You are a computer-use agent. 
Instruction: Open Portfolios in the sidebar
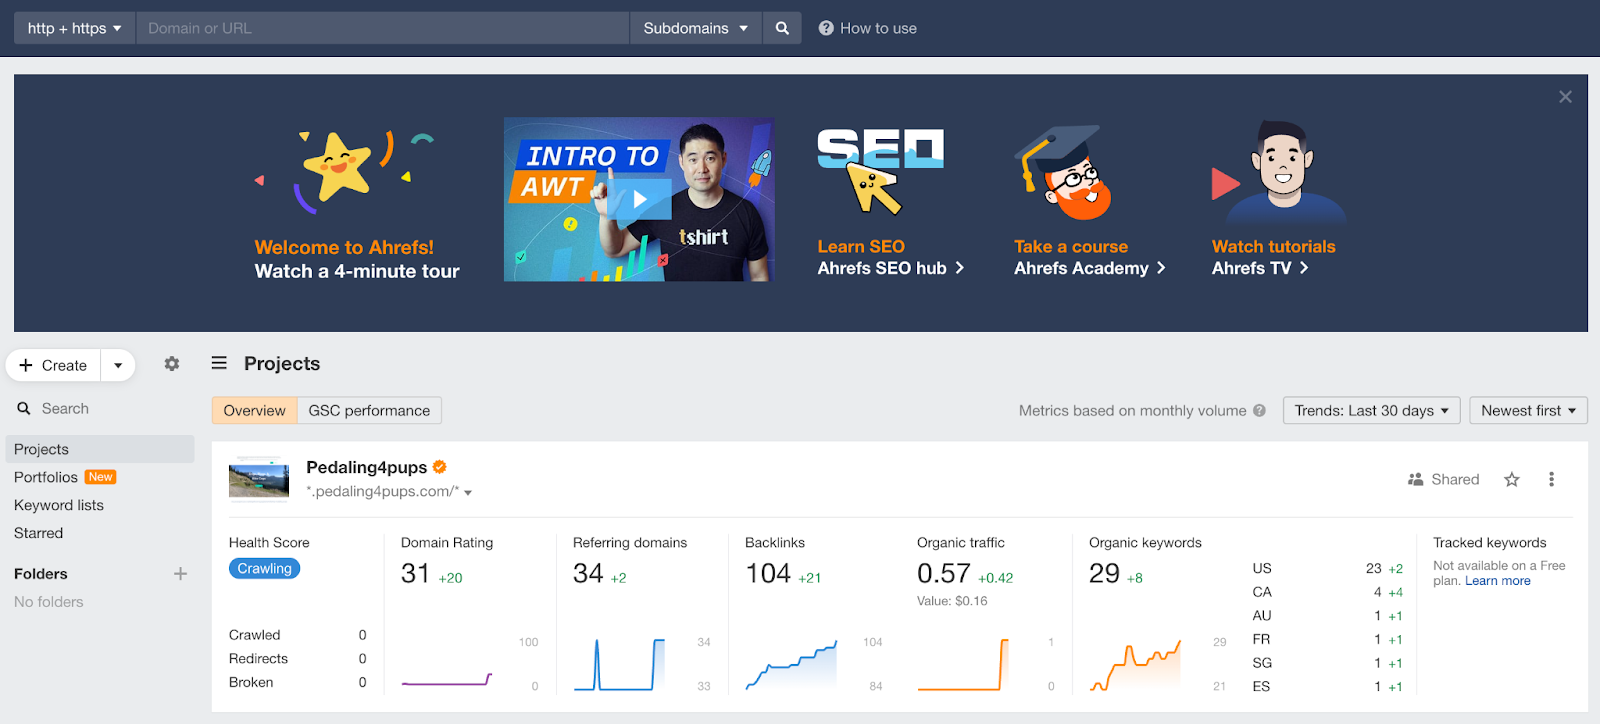(46, 477)
